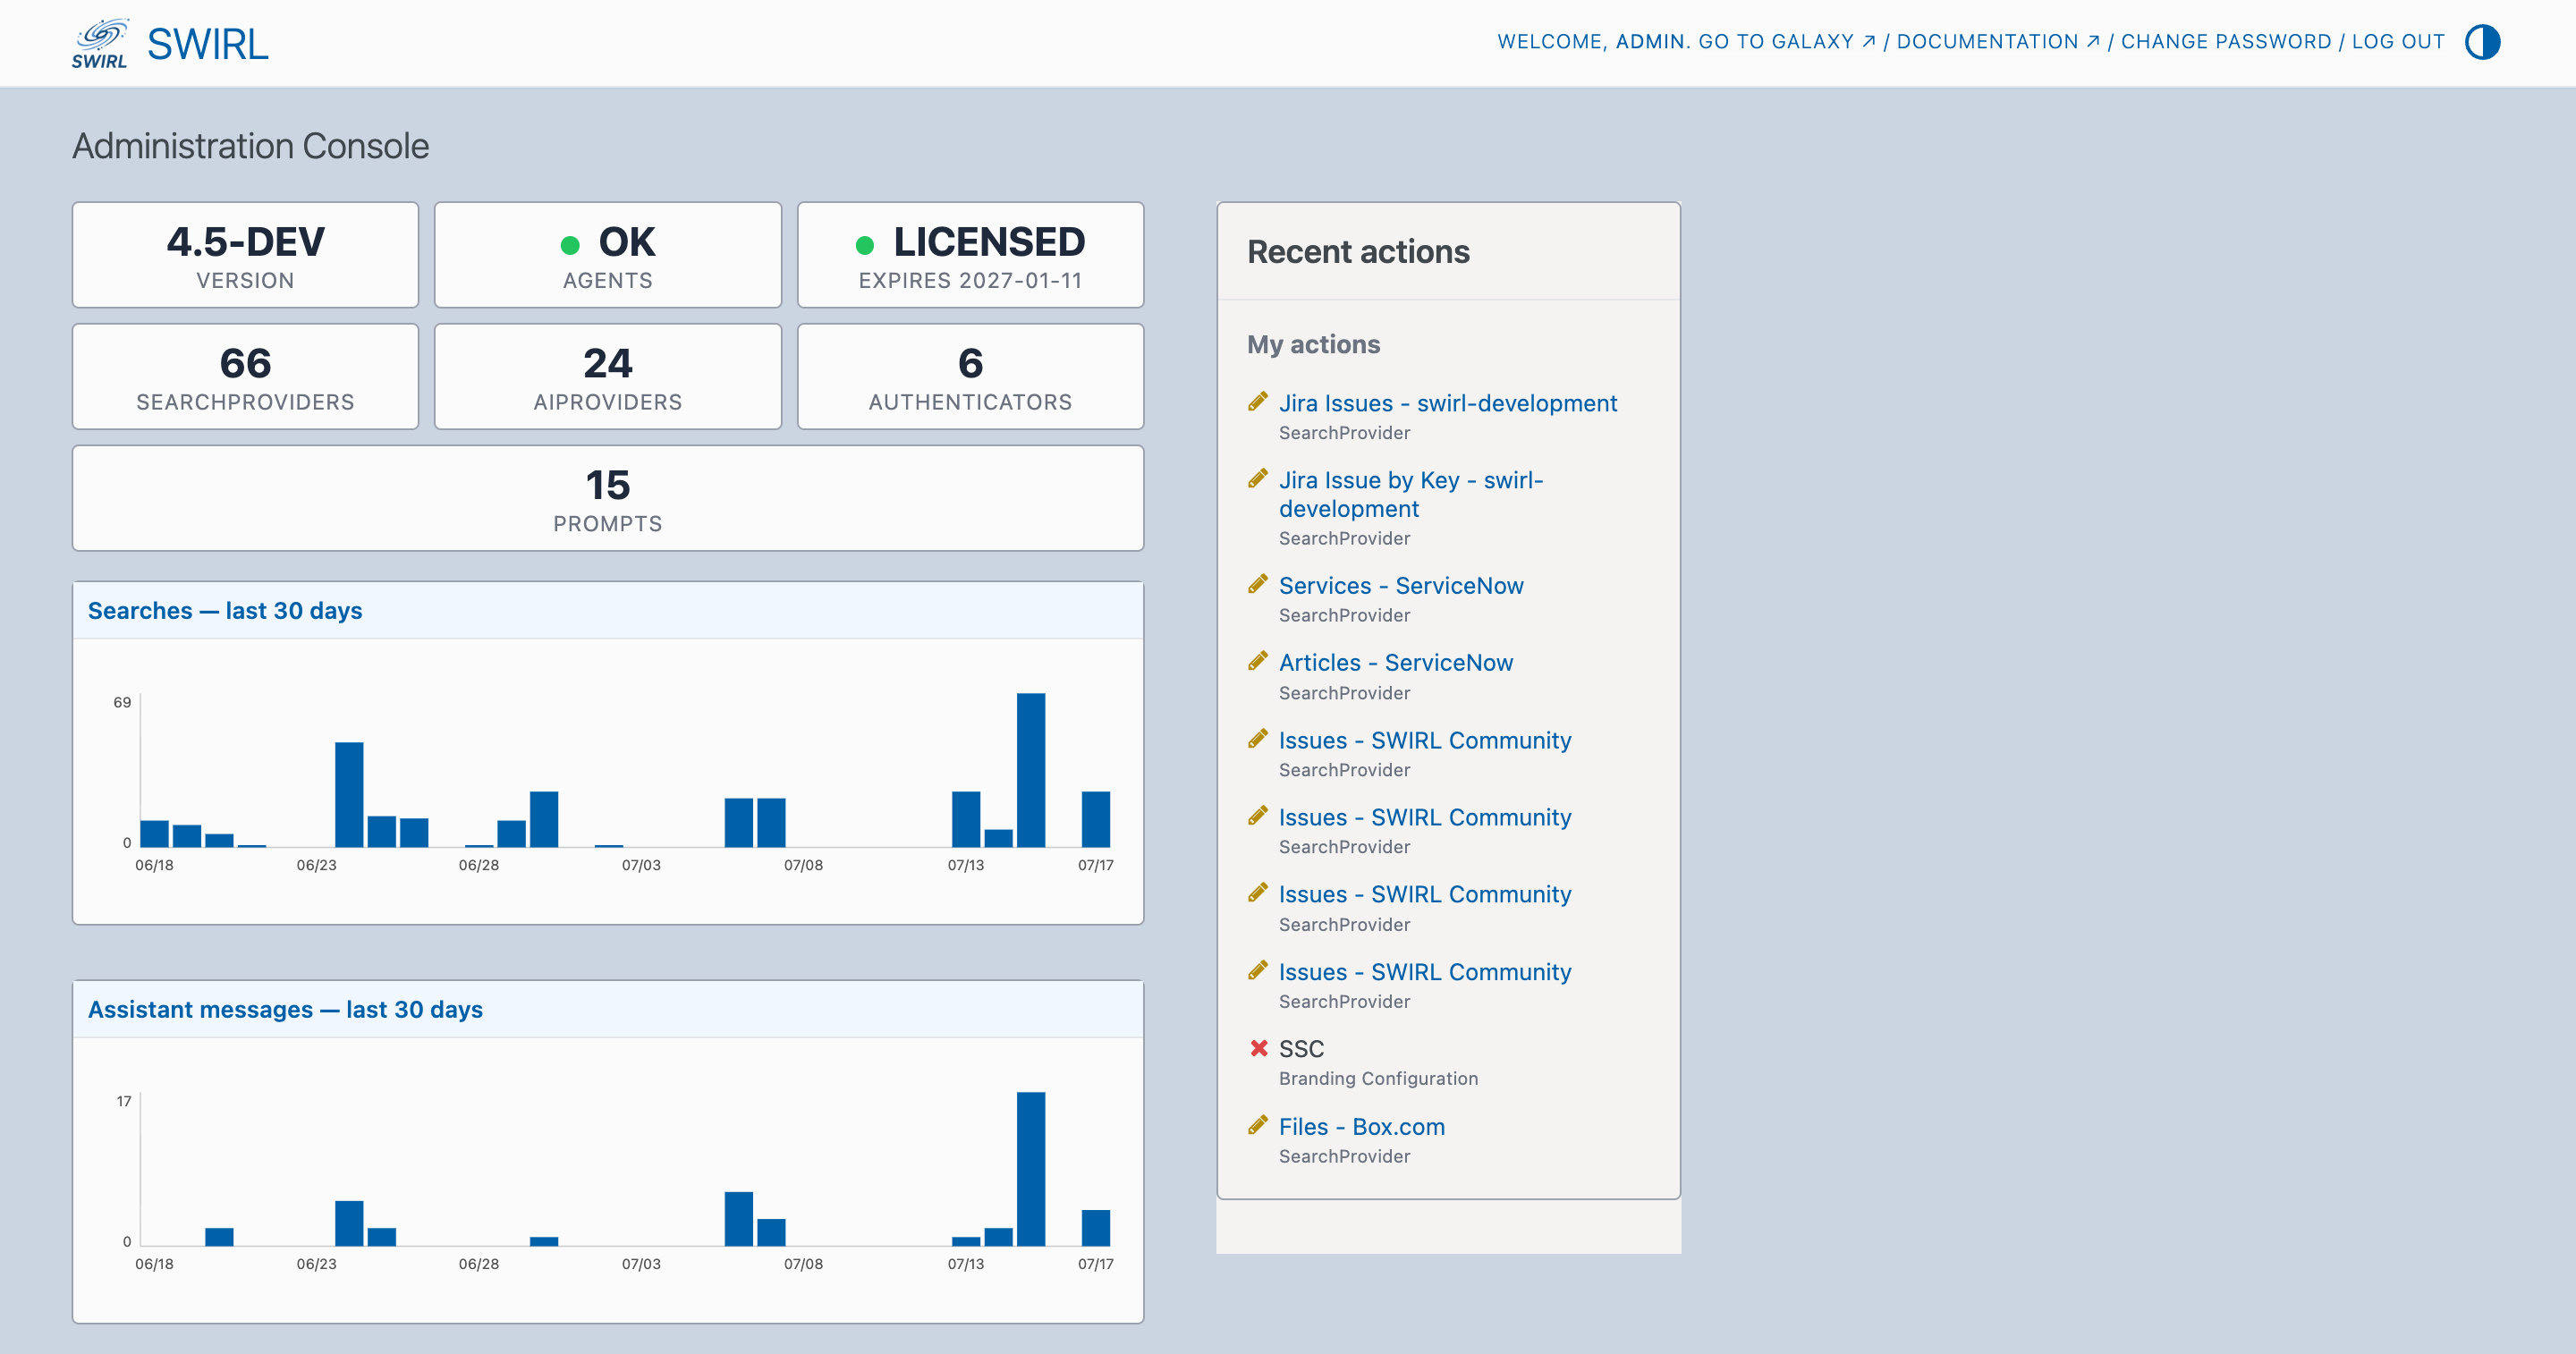The image size is (2576, 1354).
Task: Open Services - ServiceNow action
Action: (x=1401, y=586)
